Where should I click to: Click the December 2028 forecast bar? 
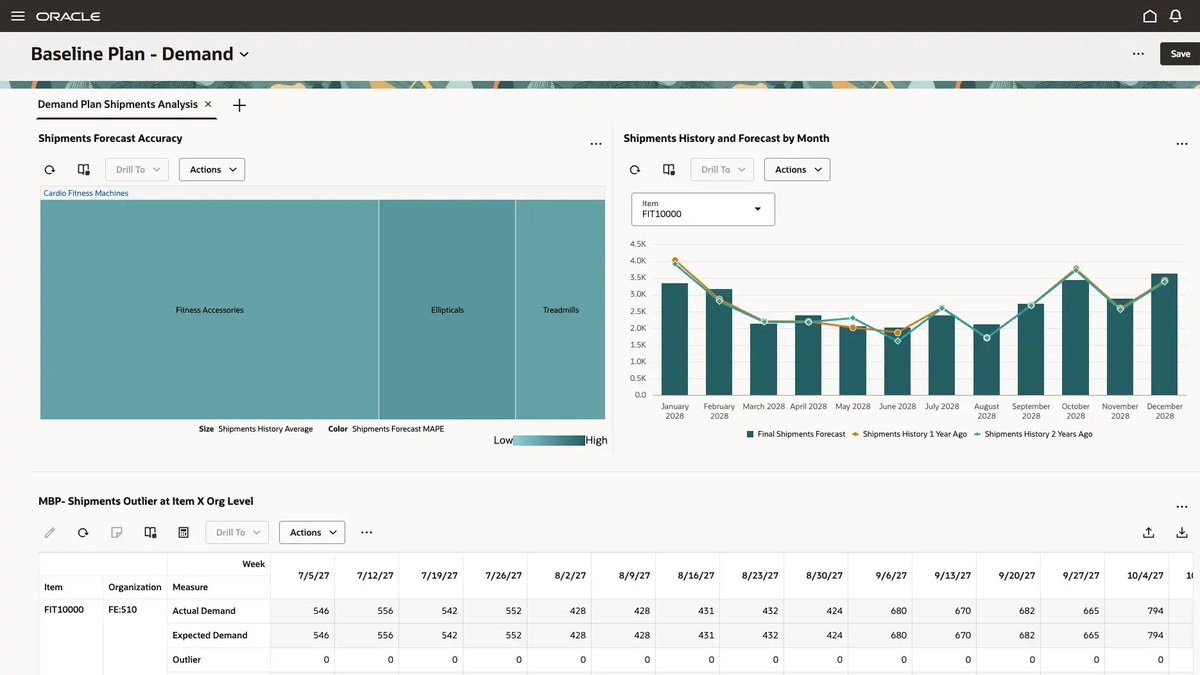tap(1164, 334)
